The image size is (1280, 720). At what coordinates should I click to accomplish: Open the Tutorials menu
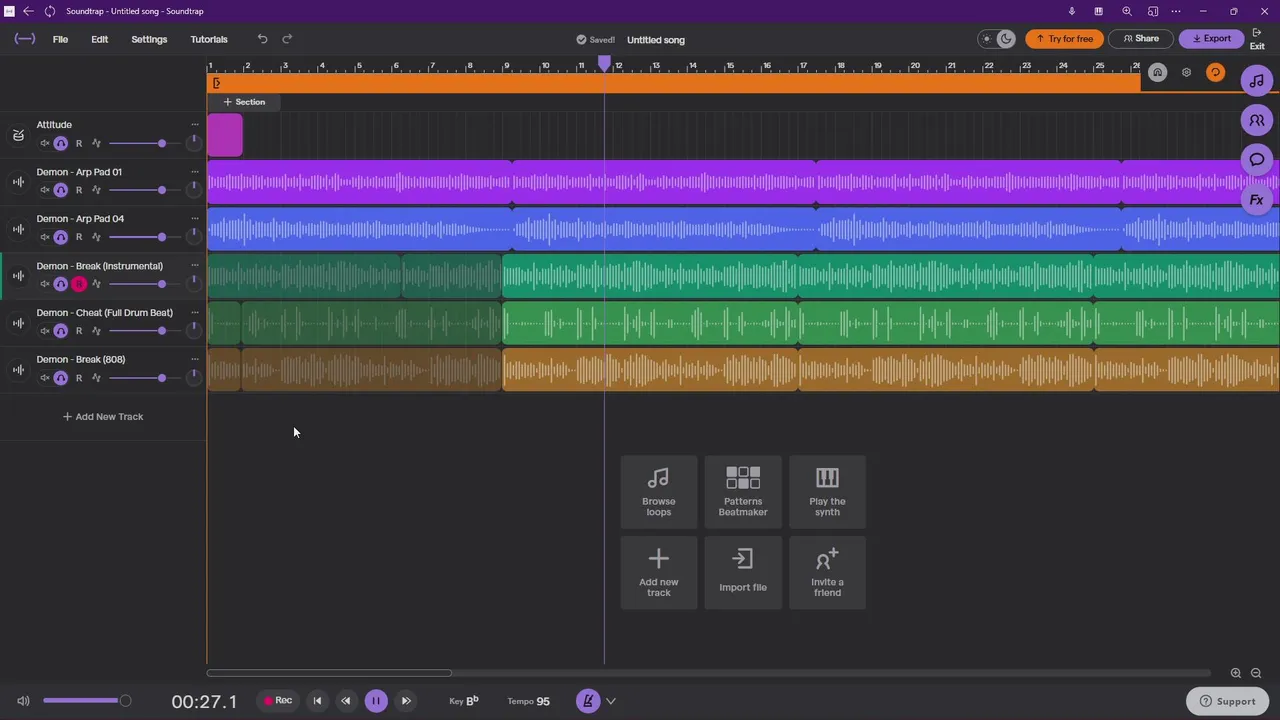pyautogui.click(x=209, y=39)
